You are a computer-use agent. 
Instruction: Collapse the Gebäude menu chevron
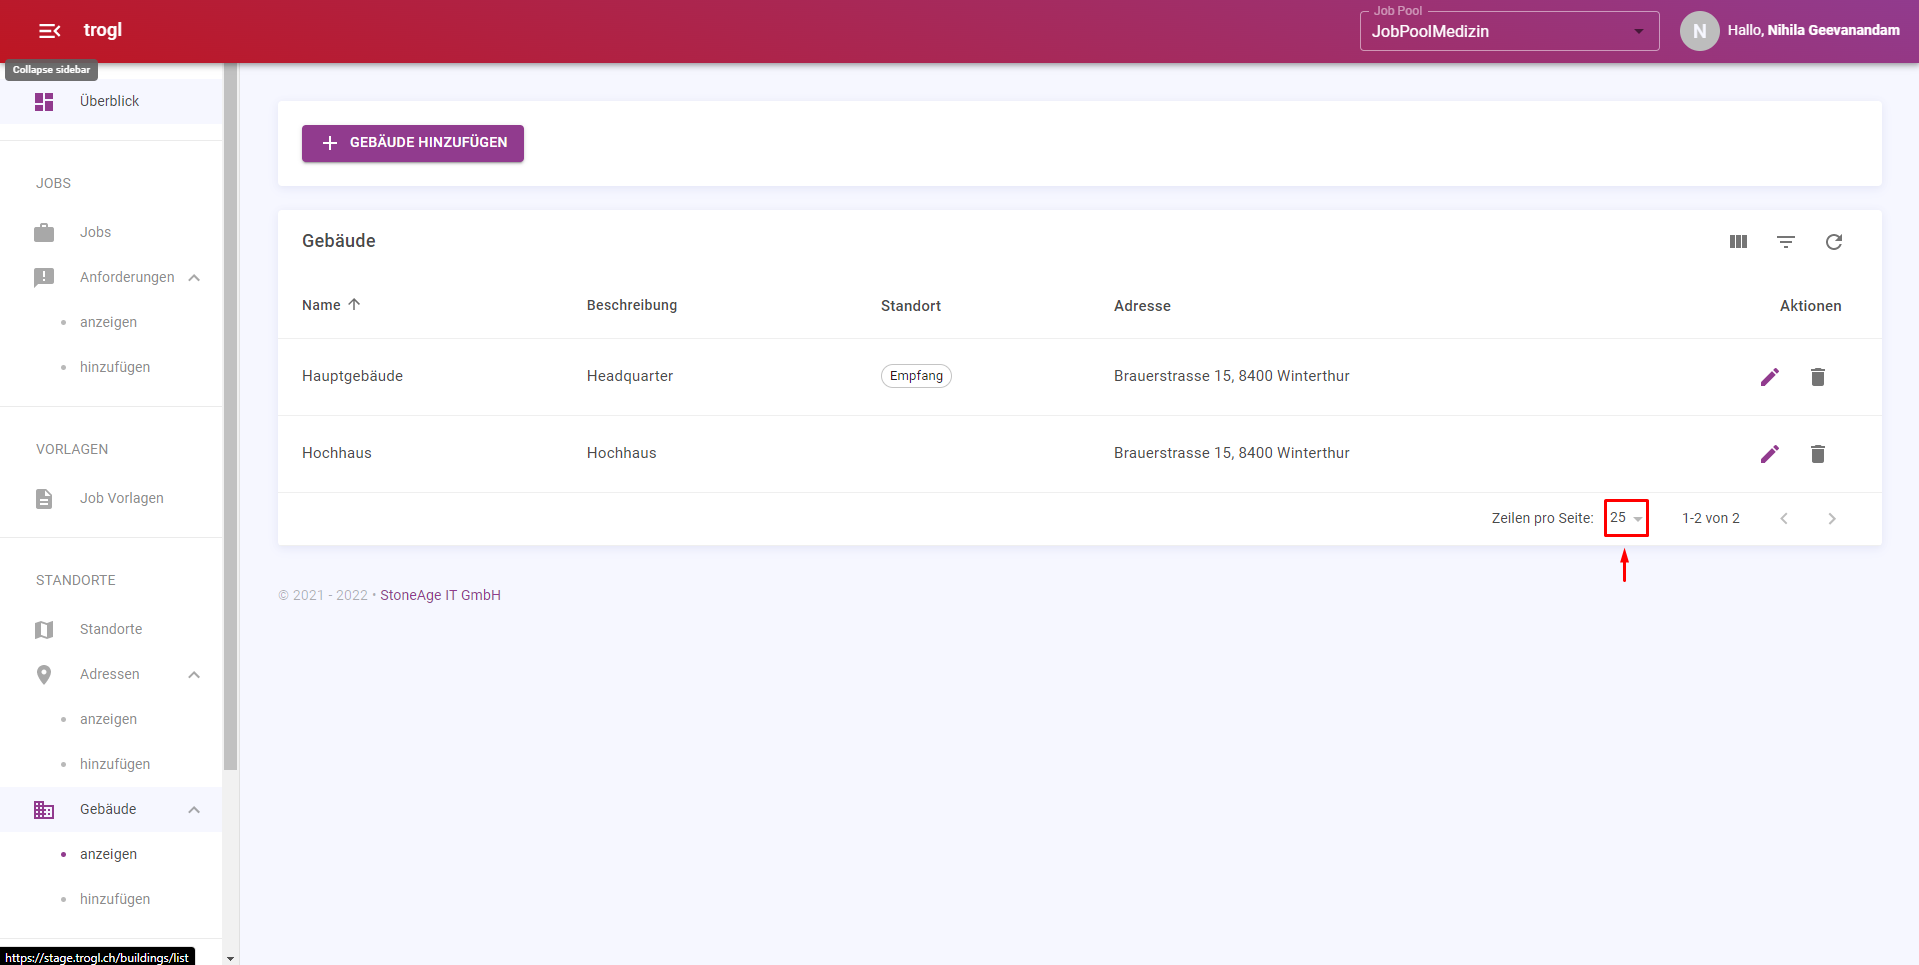[x=194, y=810]
